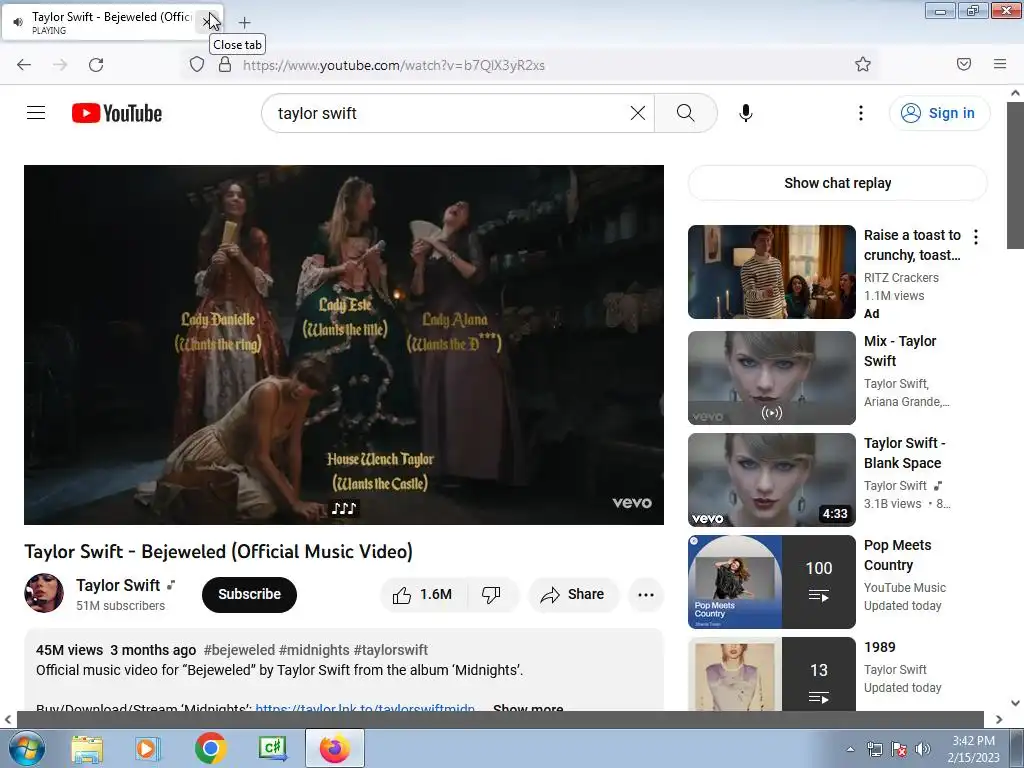The image size is (1024, 768).
Task: Open options for RITZ Crackers ad
Action: pyautogui.click(x=976, y=237)
